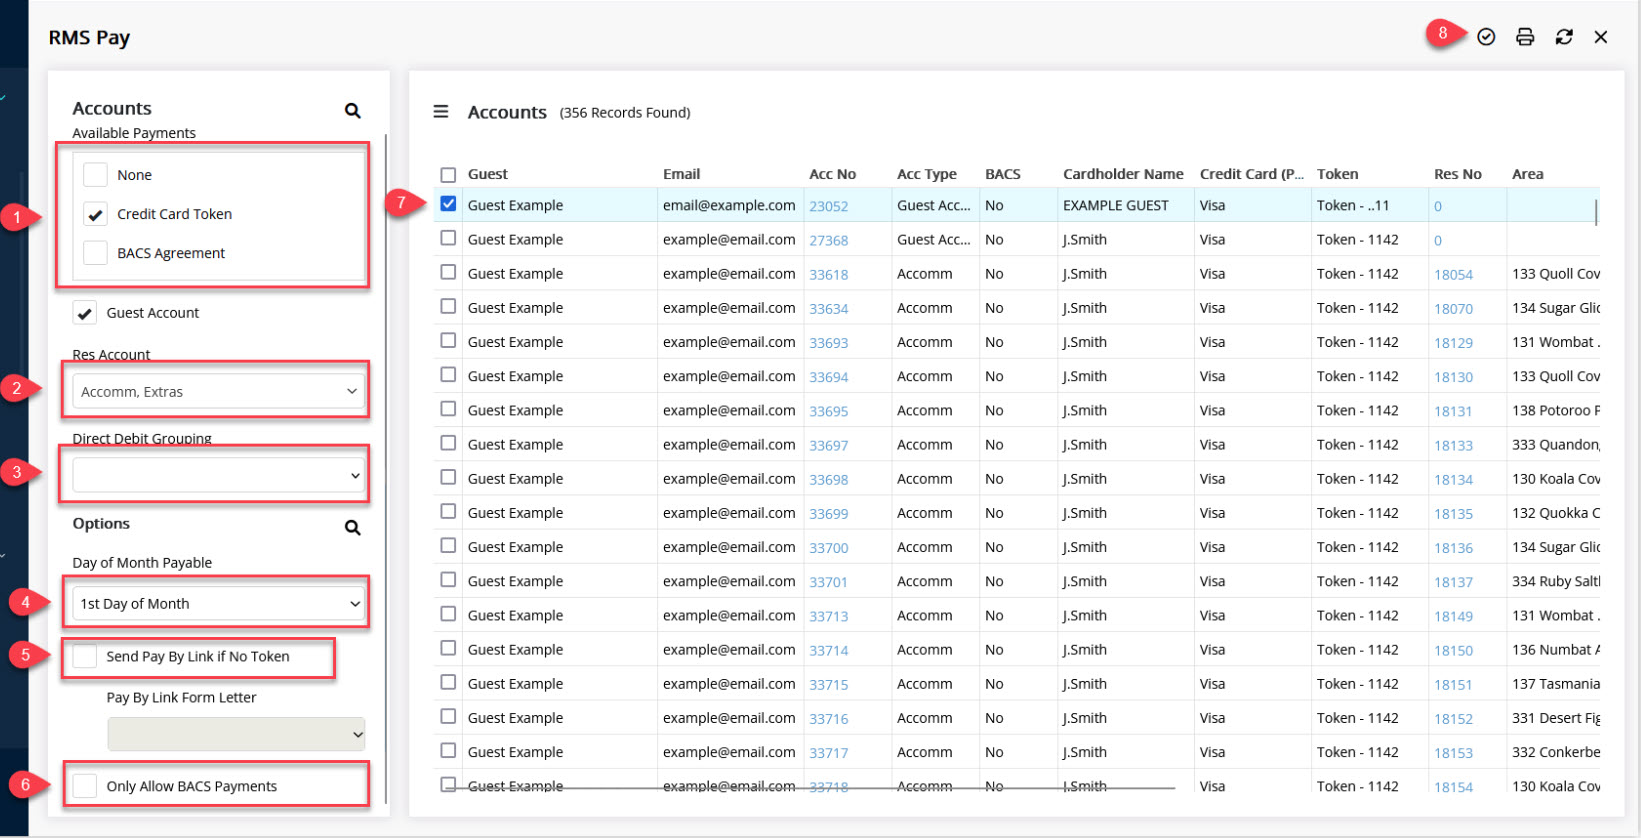The image size is (1641, 838).
Task: Open account number 27368 link
Action: tap(828, 240)
